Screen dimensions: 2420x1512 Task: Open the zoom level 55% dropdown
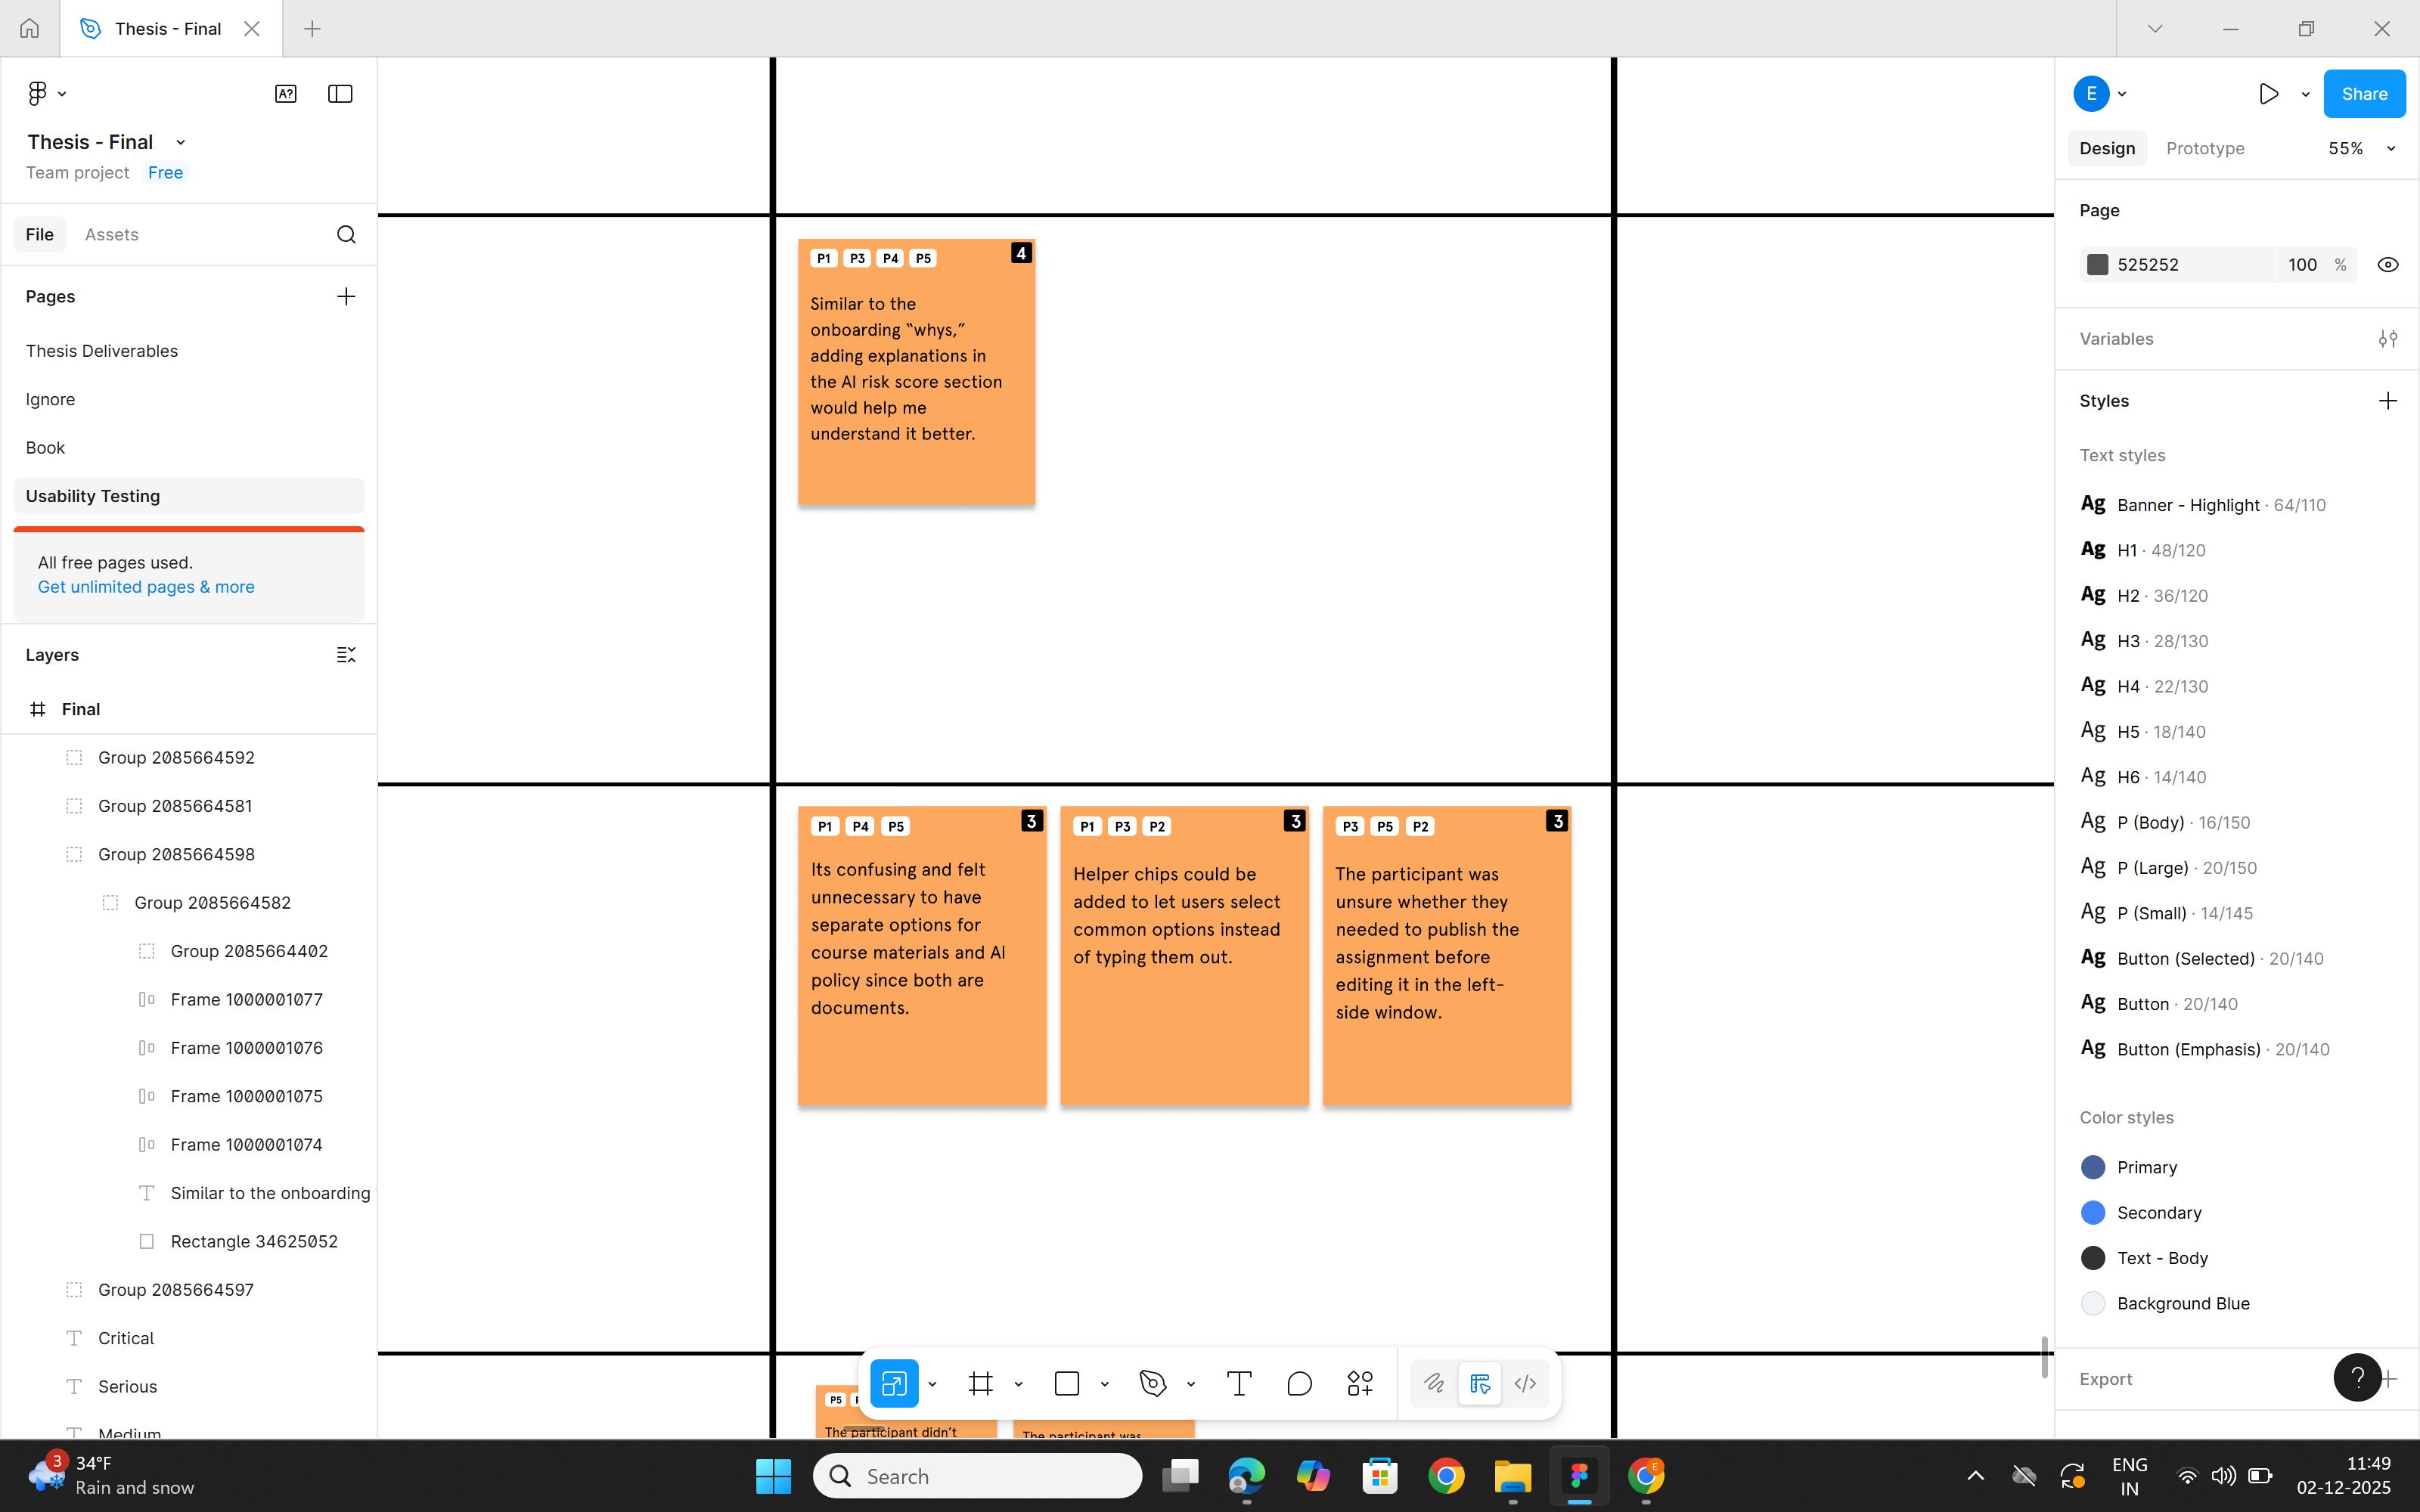[2360, 148]
